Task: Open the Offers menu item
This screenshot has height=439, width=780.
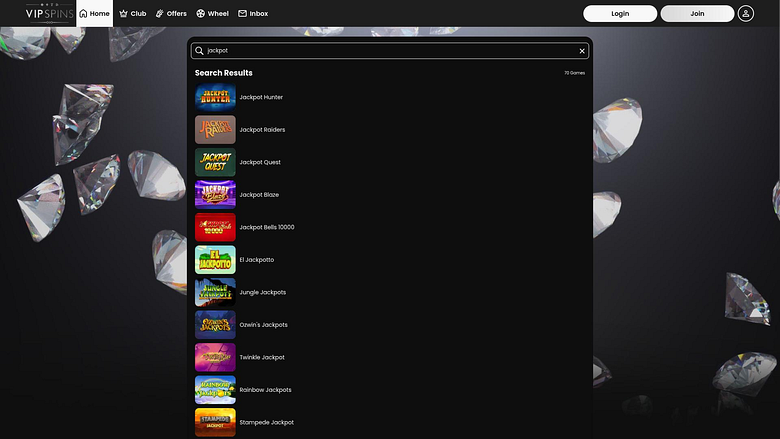Action: (171, 13)
